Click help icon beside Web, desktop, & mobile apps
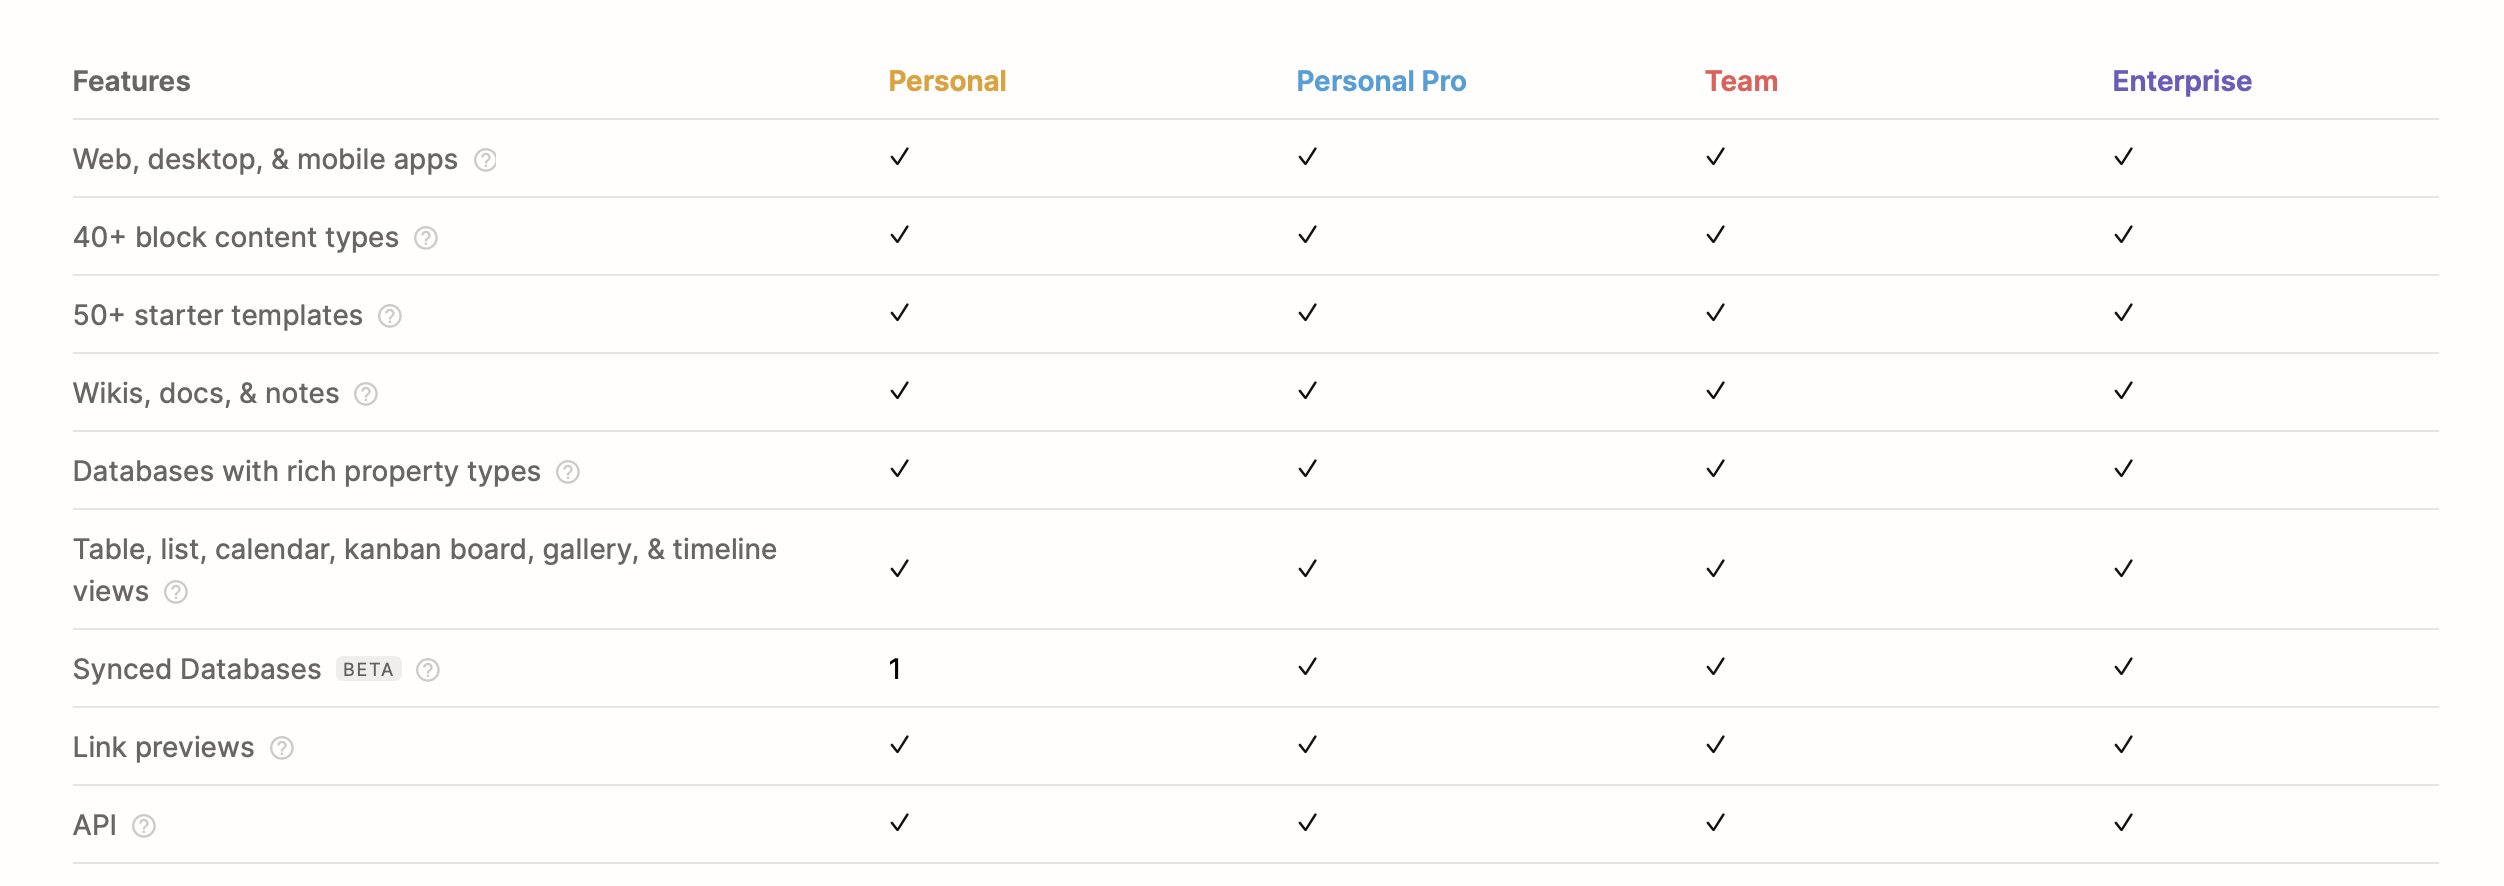 coord(485,160)
